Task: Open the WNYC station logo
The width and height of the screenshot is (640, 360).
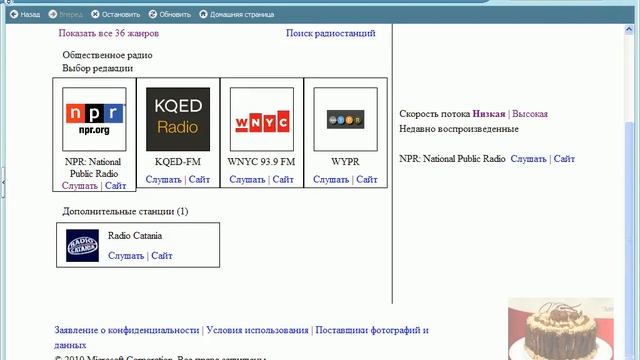Action: pos(262,119)
